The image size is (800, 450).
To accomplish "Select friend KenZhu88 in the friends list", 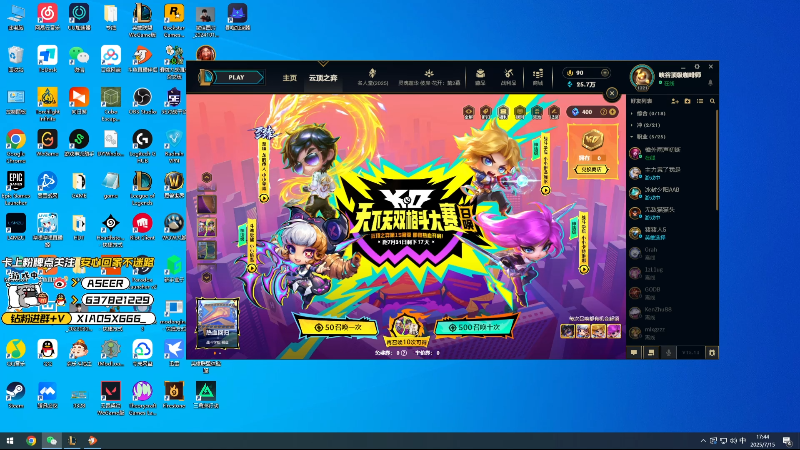I will pos(672,312).
